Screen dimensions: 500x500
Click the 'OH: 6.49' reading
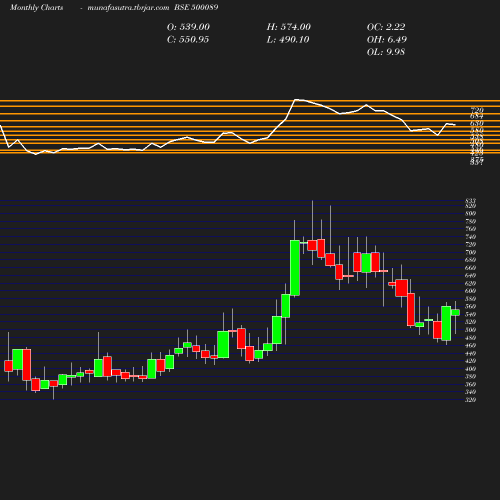pyautogui.click(x=387, y=40)
